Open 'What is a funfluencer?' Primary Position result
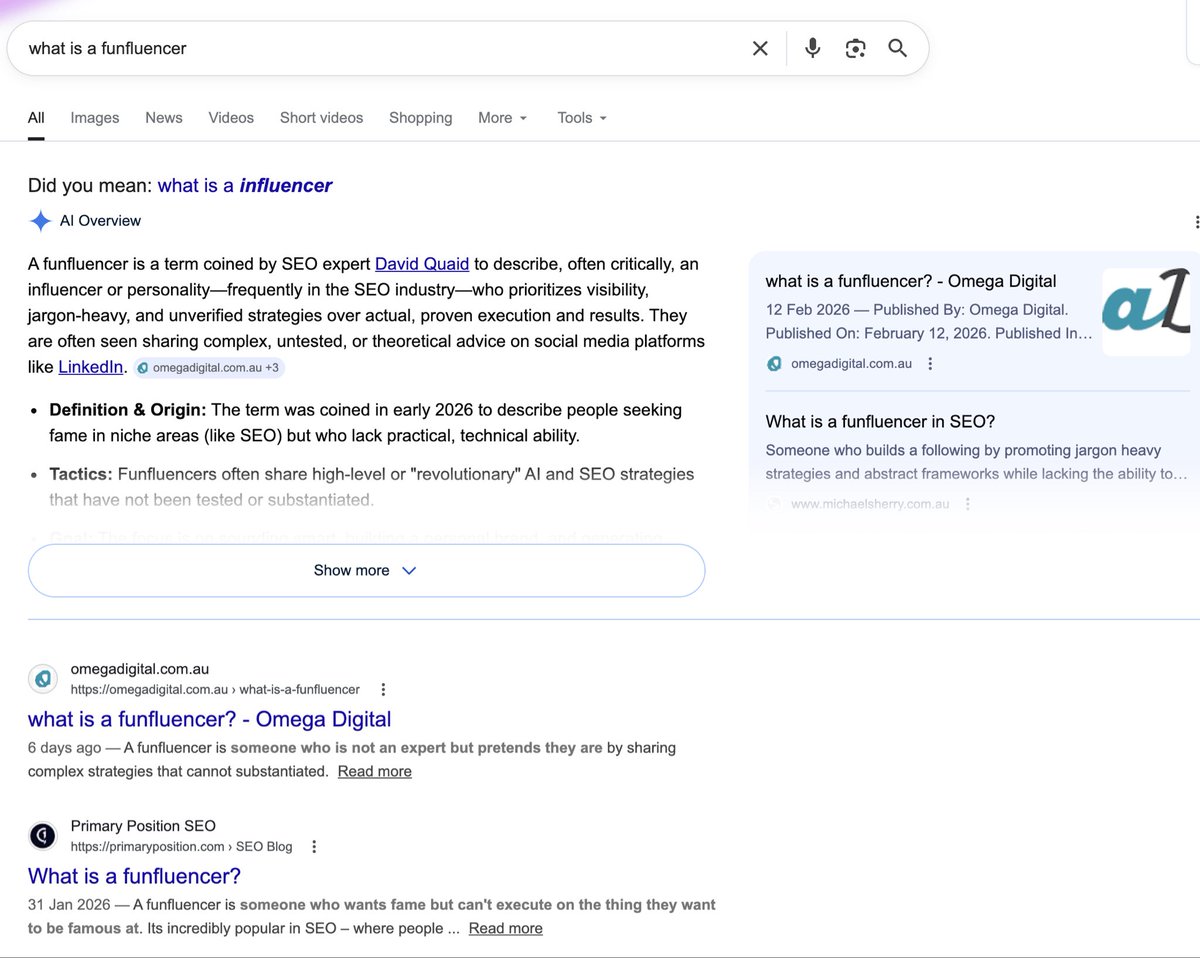The width and height of the screenshot is (1200, 958). [134, 876]
